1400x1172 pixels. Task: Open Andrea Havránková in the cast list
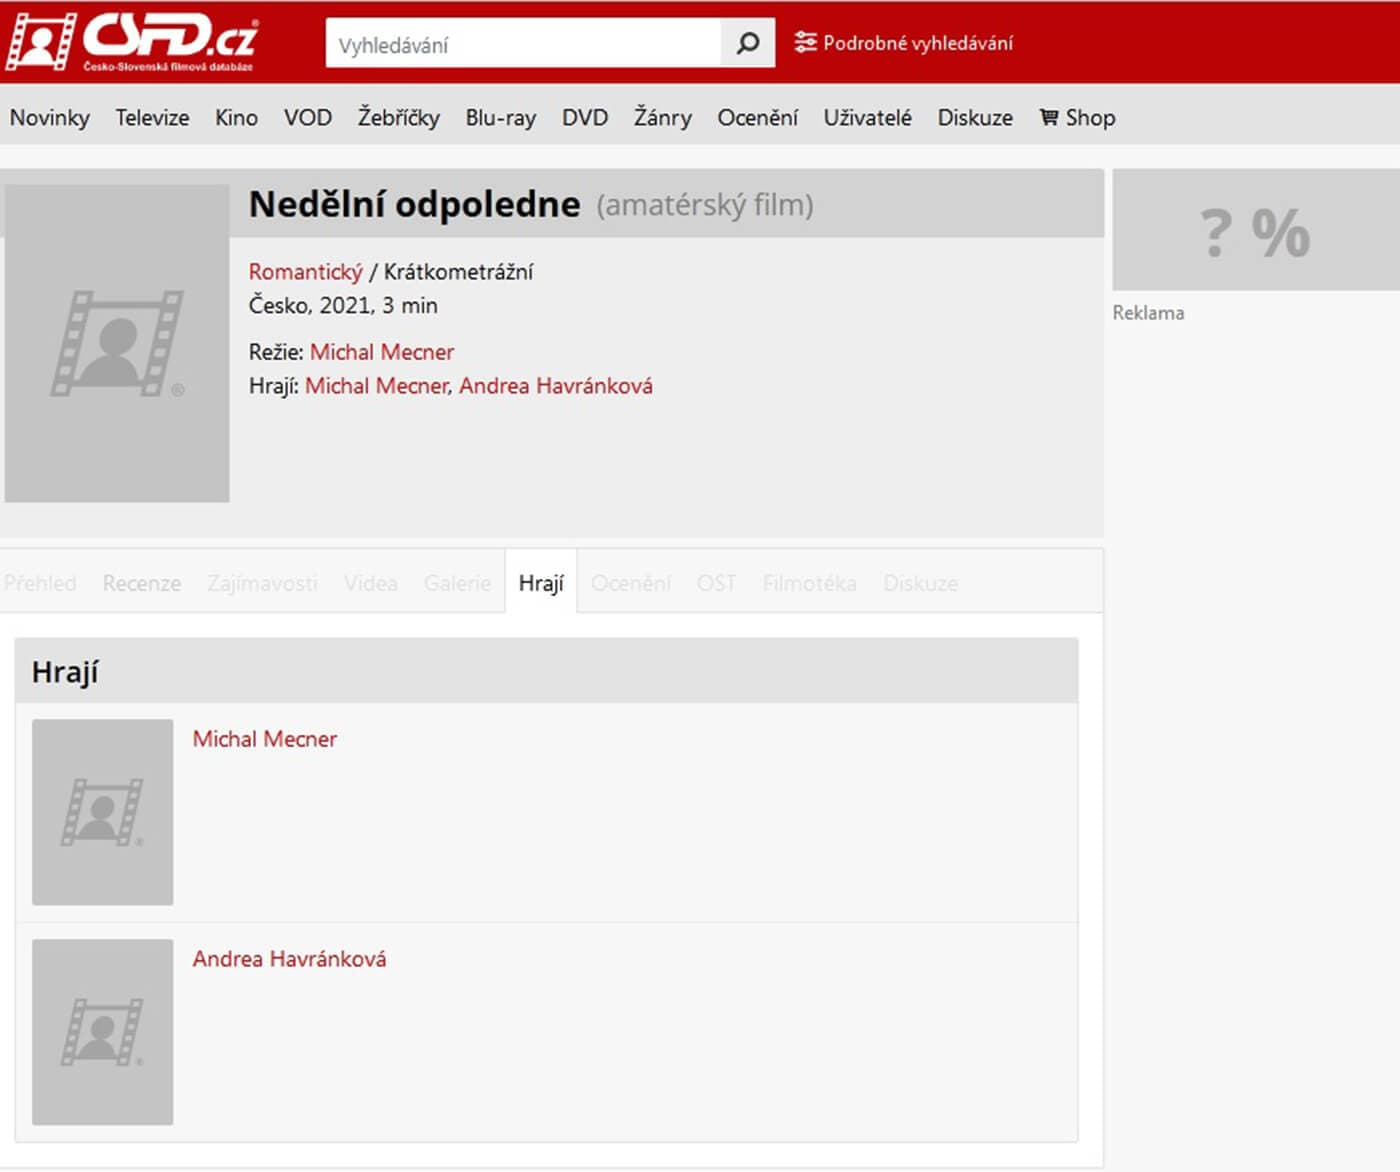point(289,959)
